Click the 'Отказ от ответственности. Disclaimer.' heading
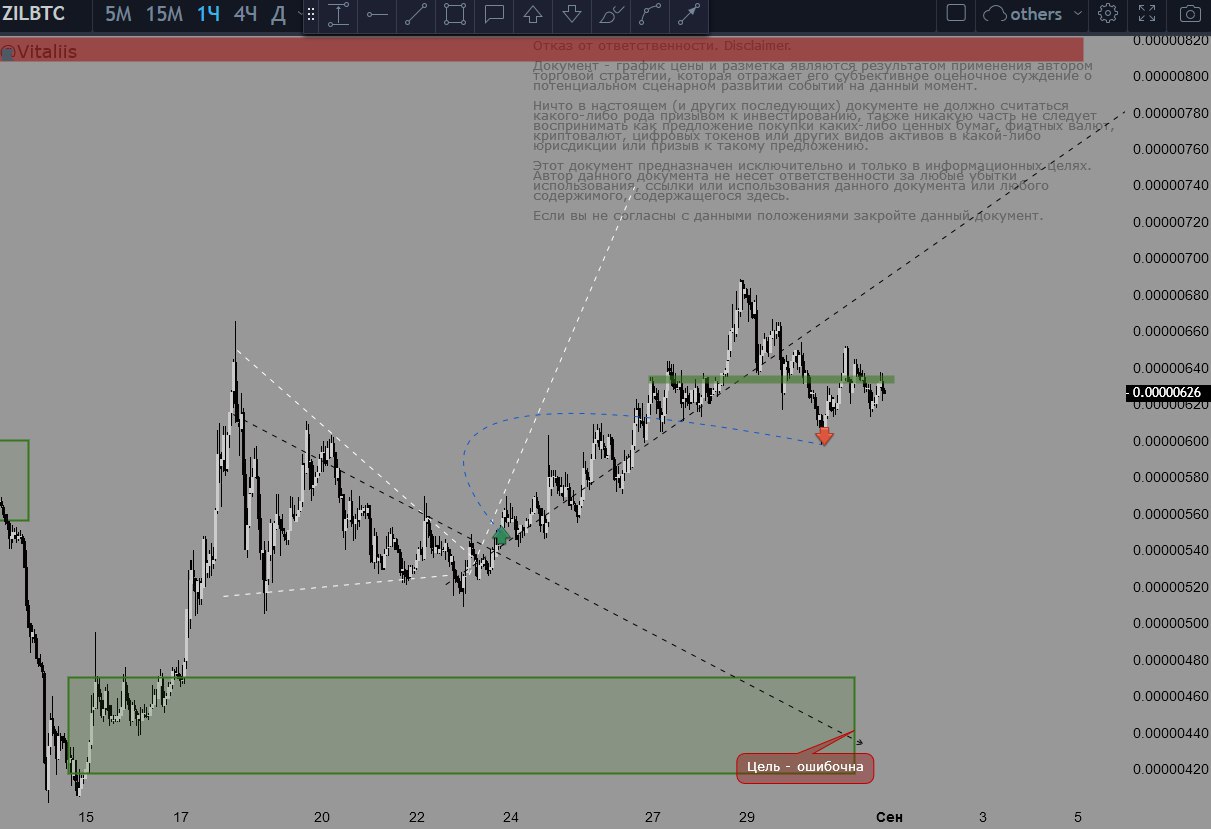Viewport: 1211px width, 829px height. tap(661, 46)
